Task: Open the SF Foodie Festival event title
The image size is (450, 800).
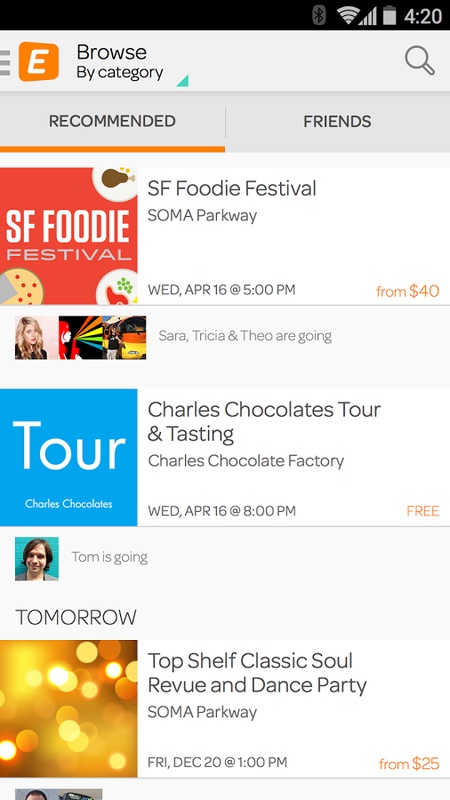Action: 232,188
